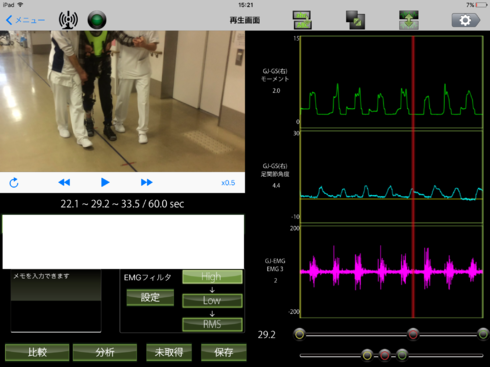This screenshot has width=490, height=367.
Task: Click red handle on lower slider
Action: [384, 355]
